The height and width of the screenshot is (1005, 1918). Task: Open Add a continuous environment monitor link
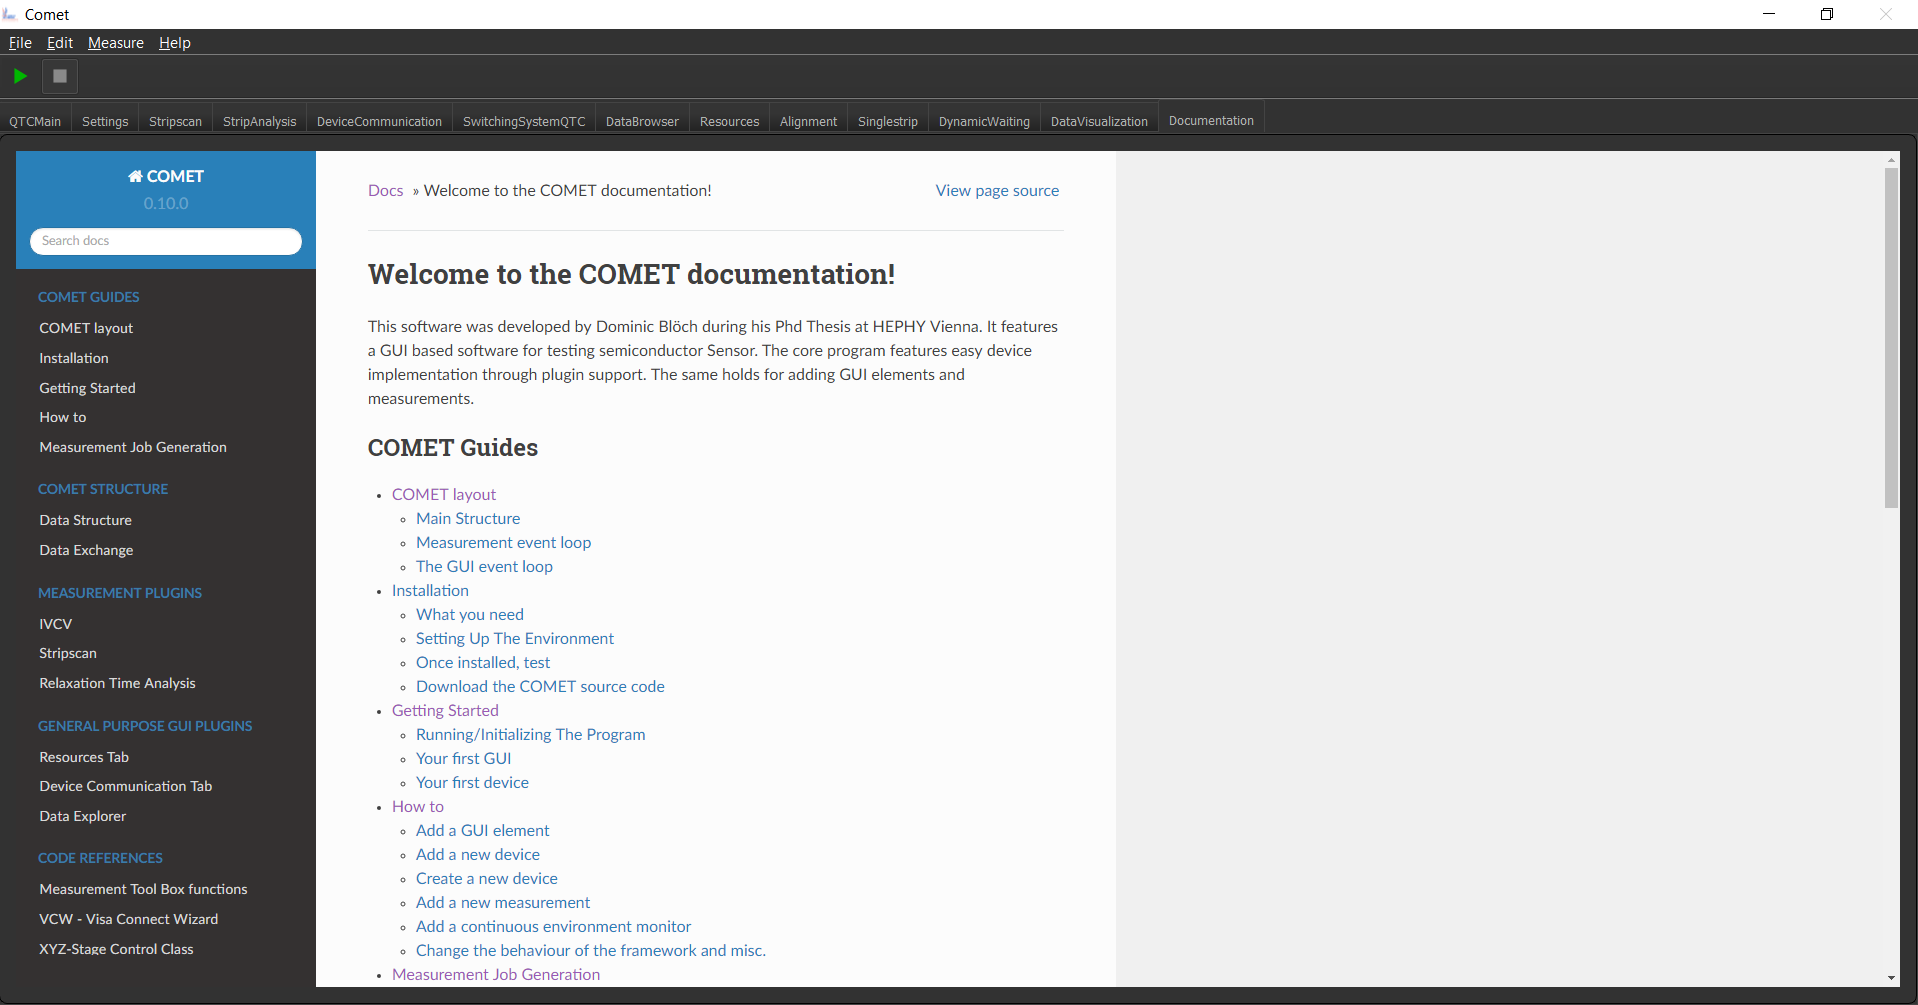tap(553, 927)
